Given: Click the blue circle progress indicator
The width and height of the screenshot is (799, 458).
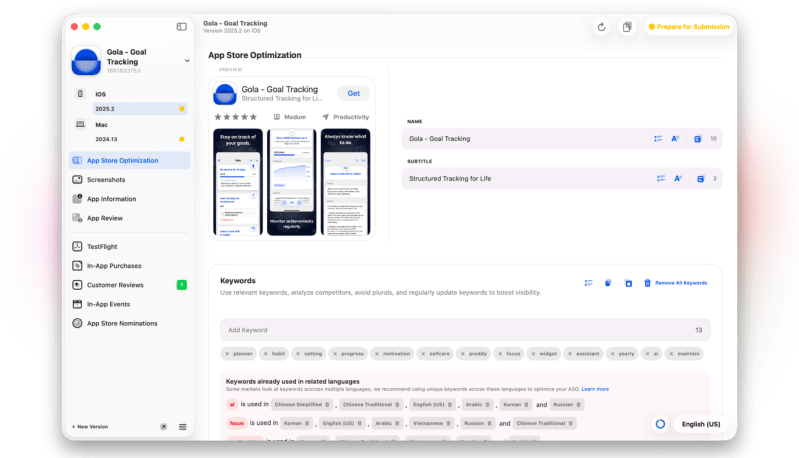Looking at the screenshot, I should click(660, 424).
